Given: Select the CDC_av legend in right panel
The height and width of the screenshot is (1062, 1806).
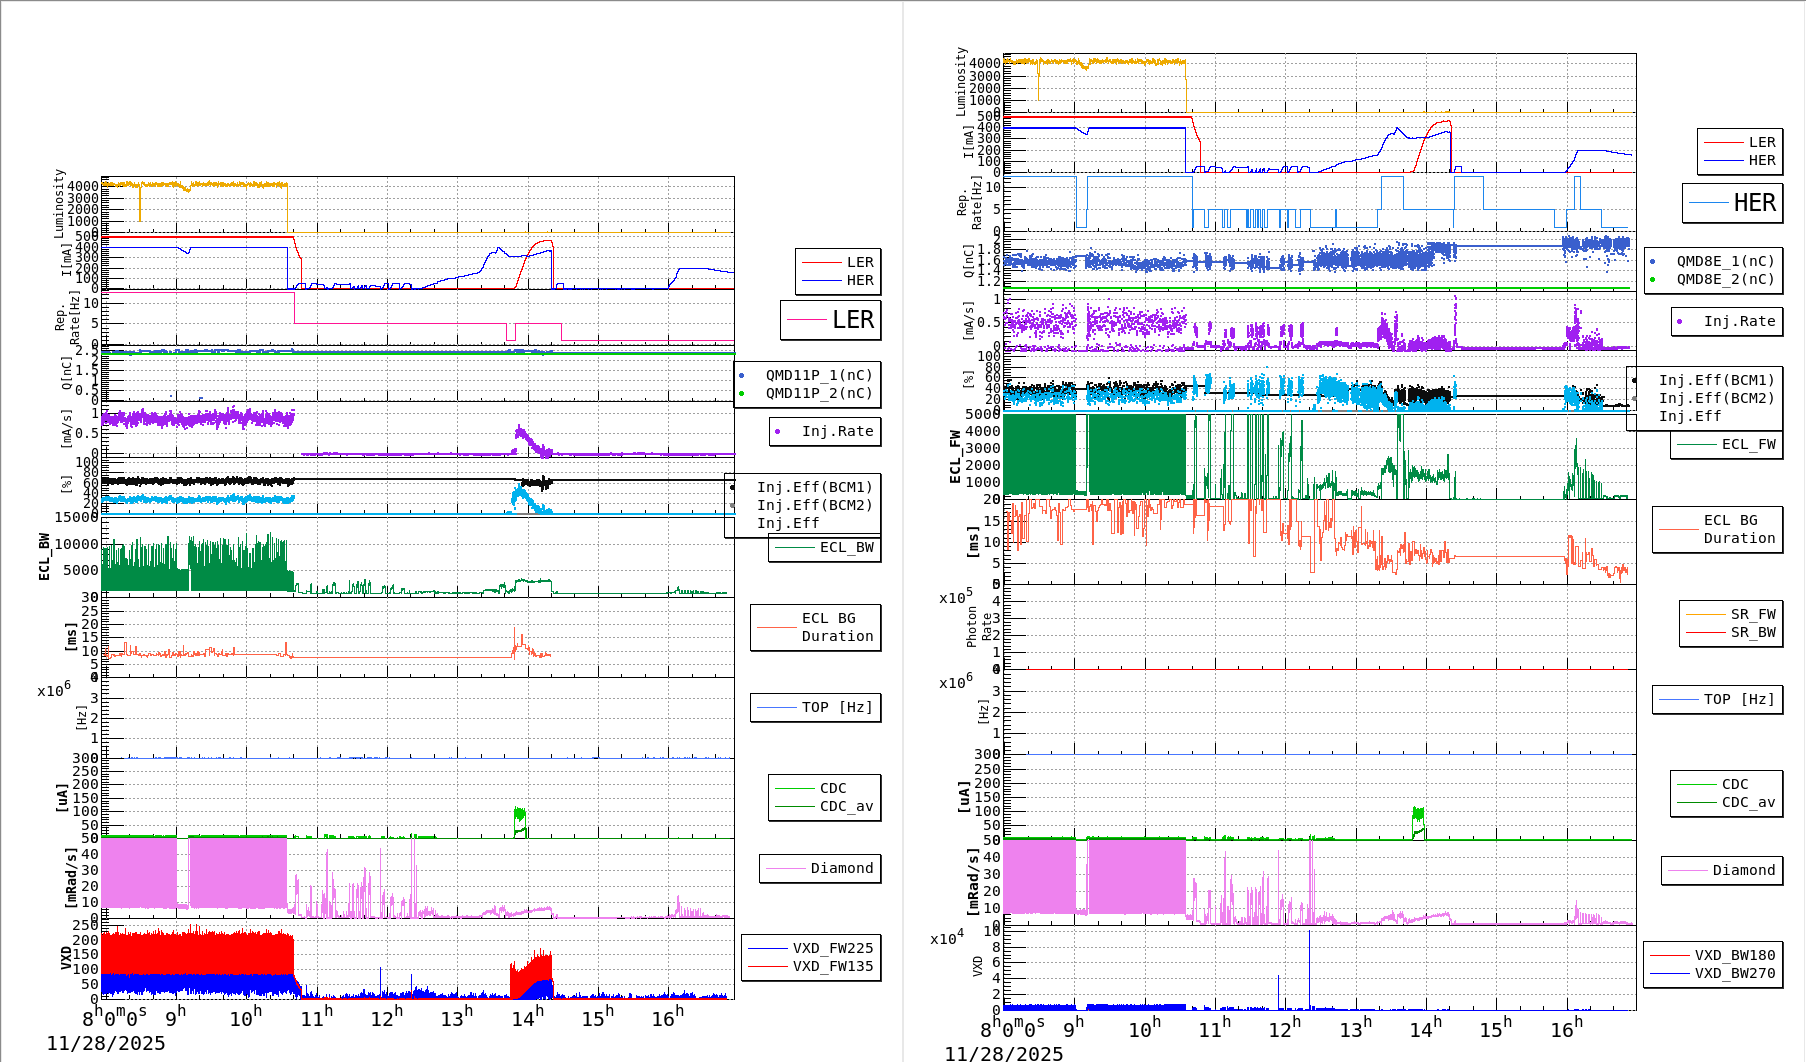Looking at the screenshot, I should click(1748, 802).
